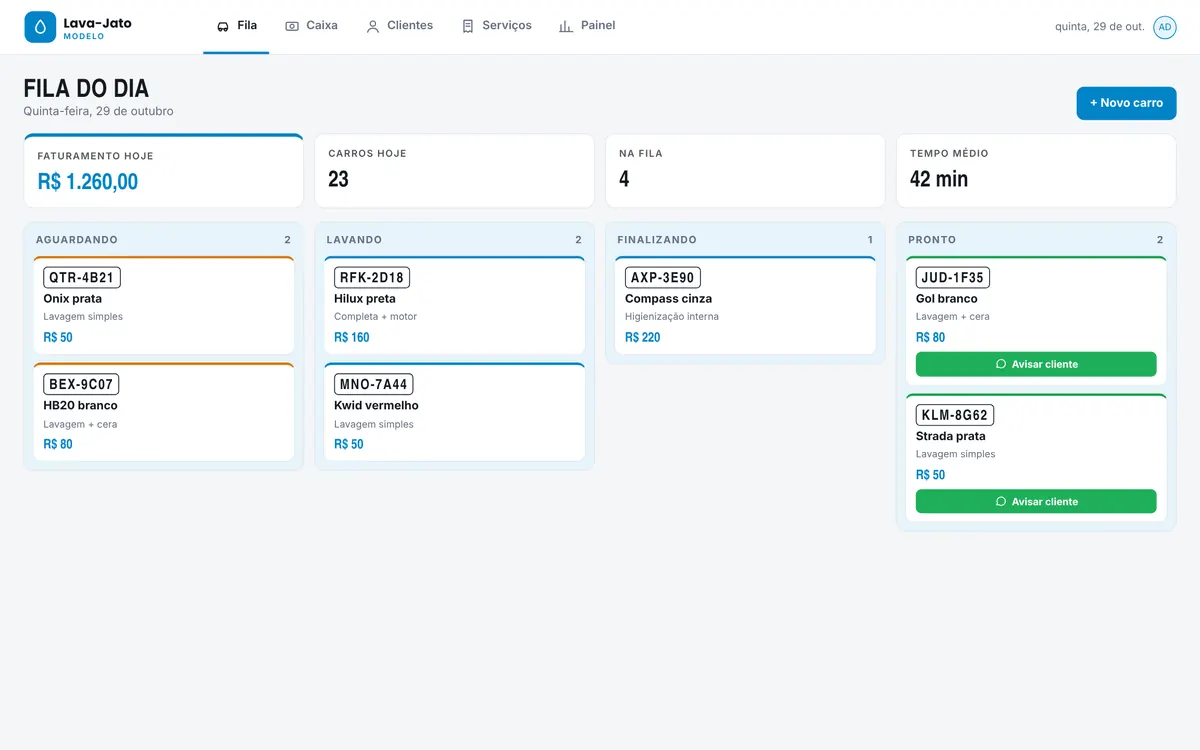The width and height of the screenshot is (1200, 750).
Task: Click the Faturamento value R$ 1.260,00
Action: pyautogui.click(x=88, y=182)
